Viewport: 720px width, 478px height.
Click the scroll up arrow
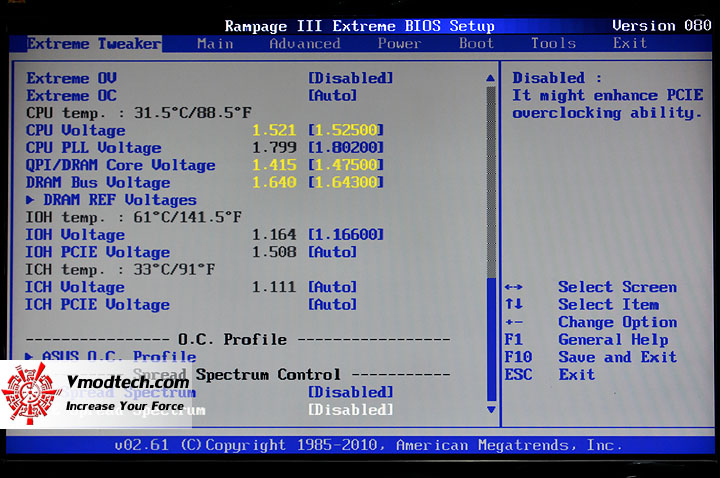(490, 78)
